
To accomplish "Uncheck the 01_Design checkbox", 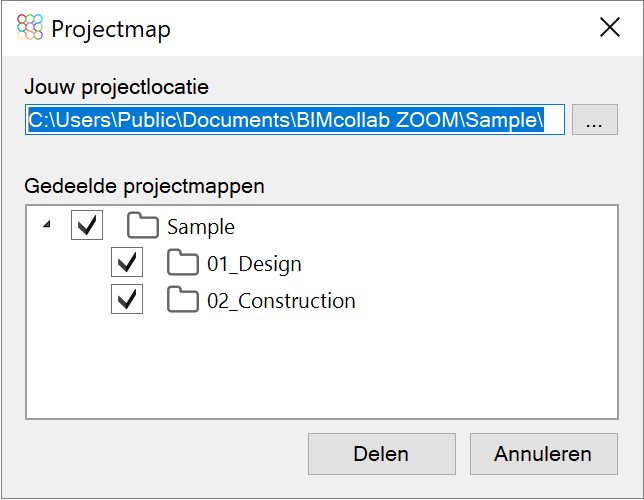I will (127, 262).
